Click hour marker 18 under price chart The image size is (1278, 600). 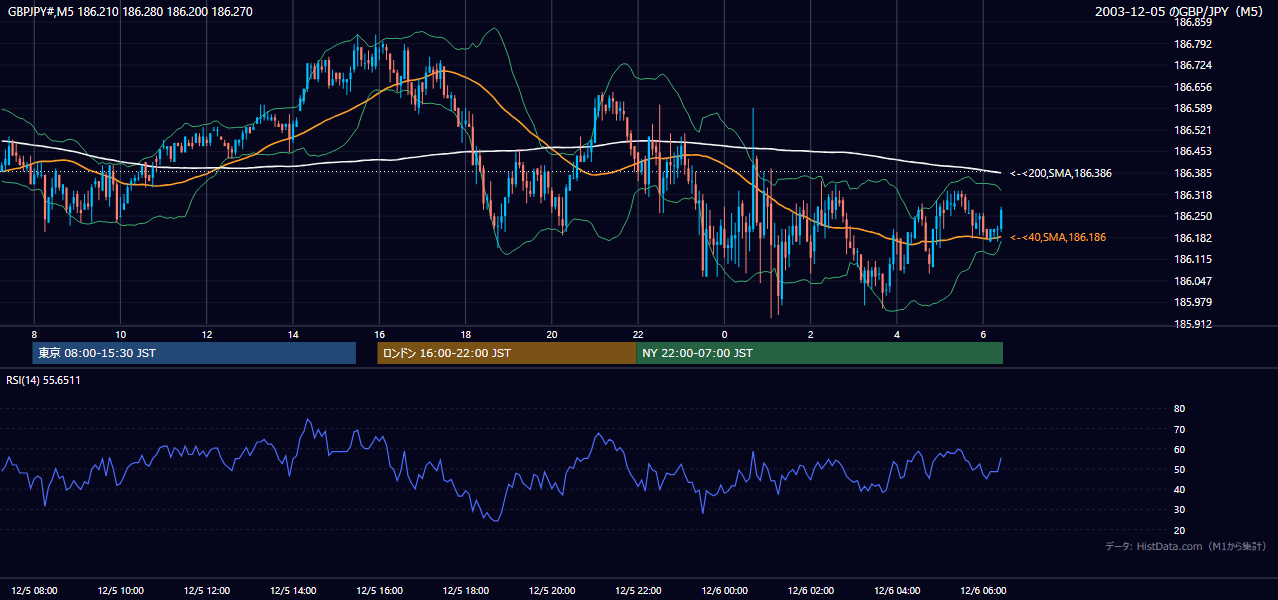point(466,334)
